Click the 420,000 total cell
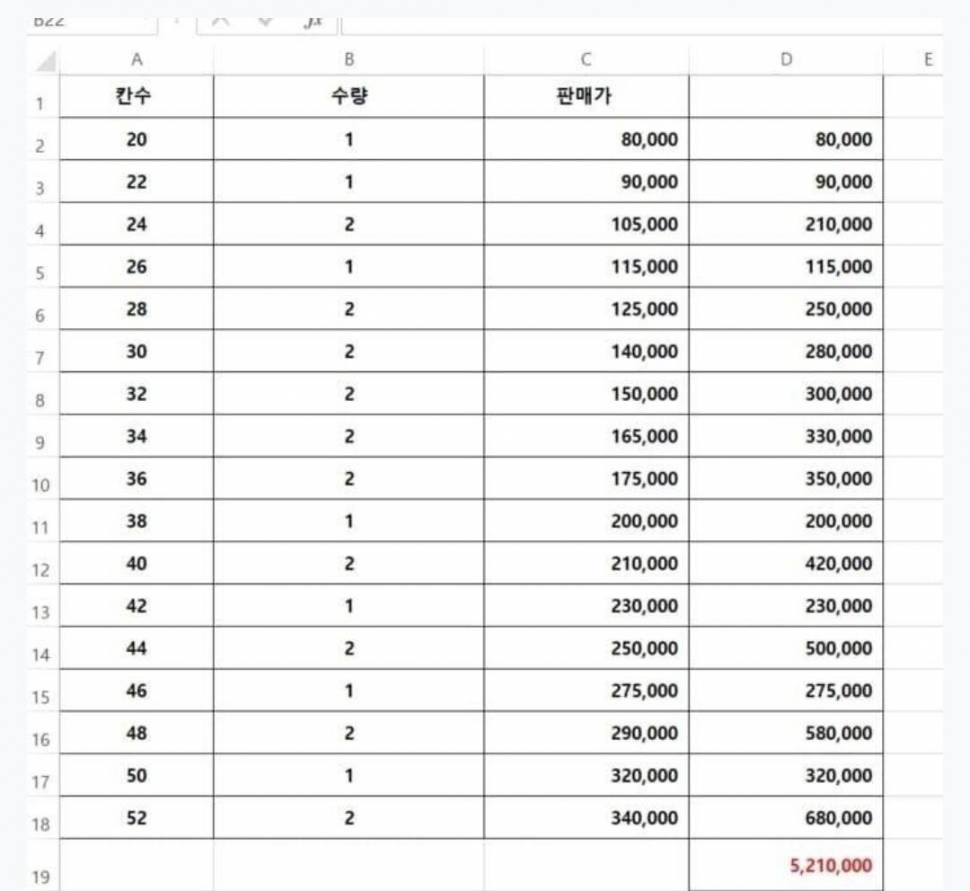Image resolution: width=970 pixels, height=891 pixels. click(786, 564)
